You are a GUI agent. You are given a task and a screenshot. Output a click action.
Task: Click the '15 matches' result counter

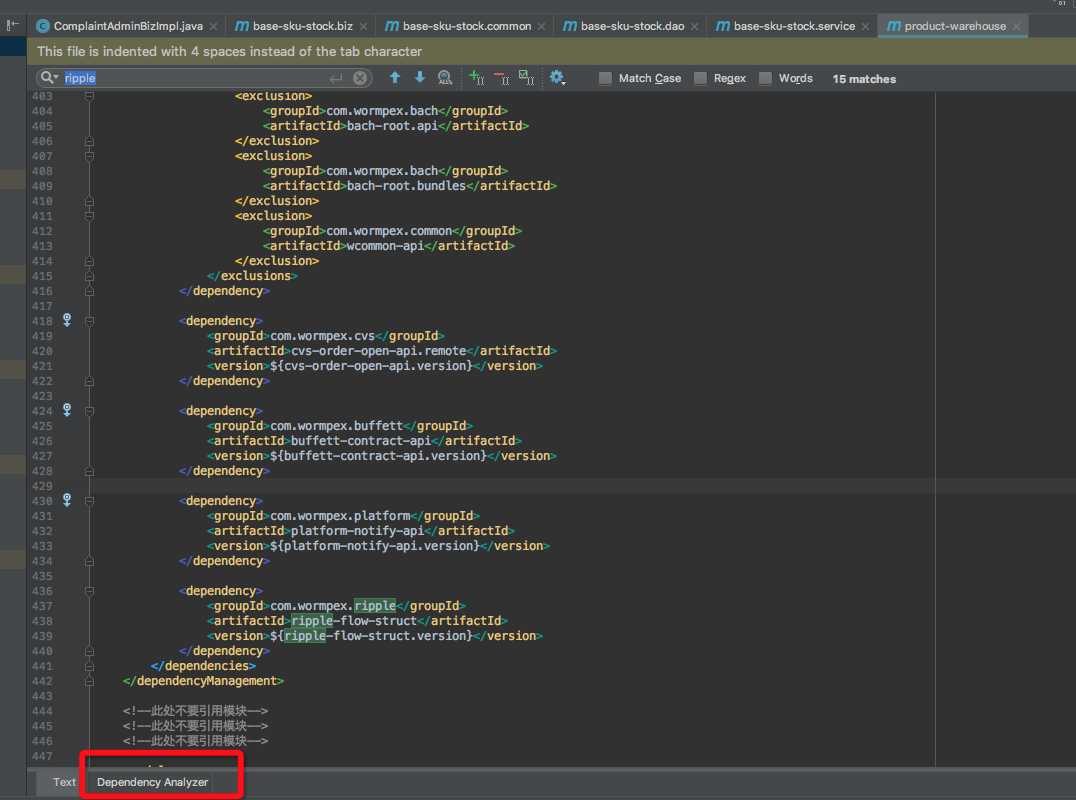(864, 79)
